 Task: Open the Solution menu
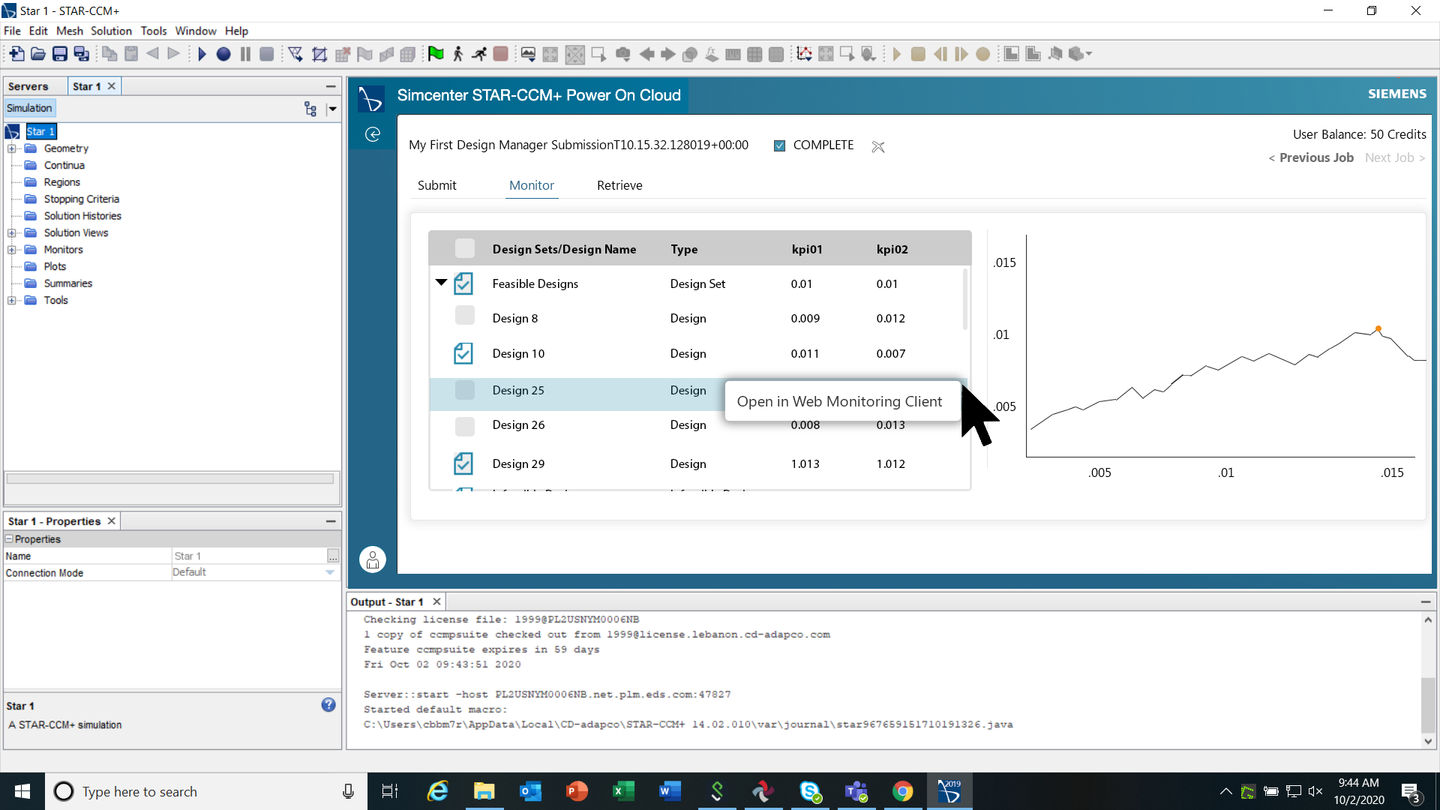(111, 31)
